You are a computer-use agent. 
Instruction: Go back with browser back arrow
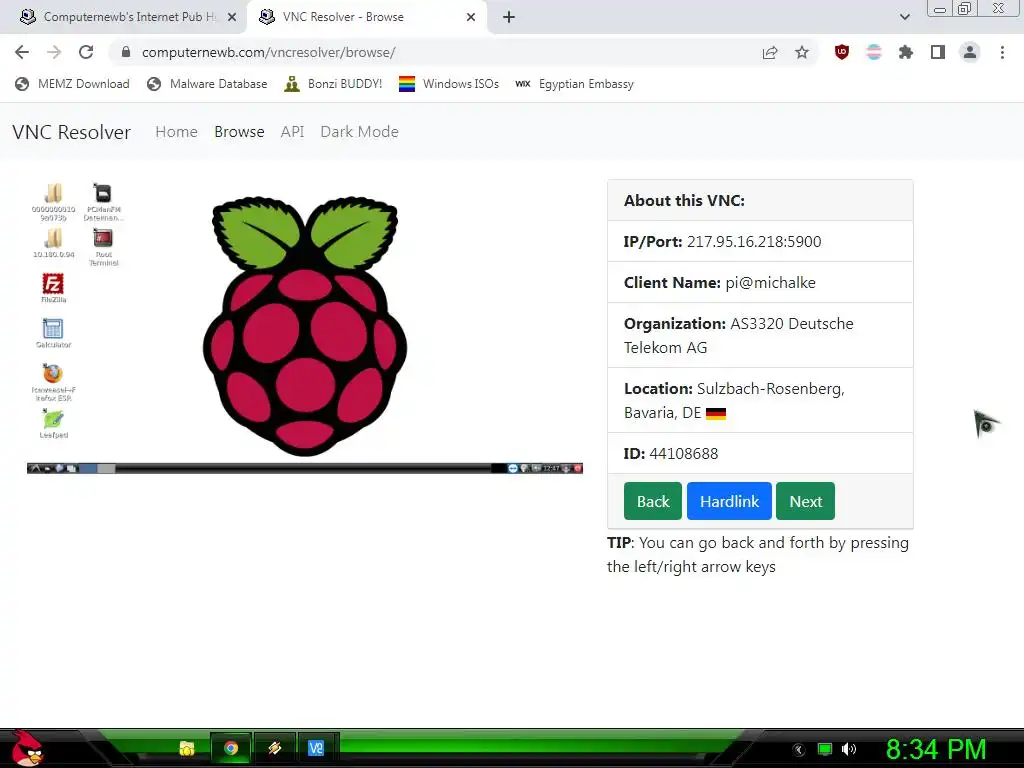(22, 52)
